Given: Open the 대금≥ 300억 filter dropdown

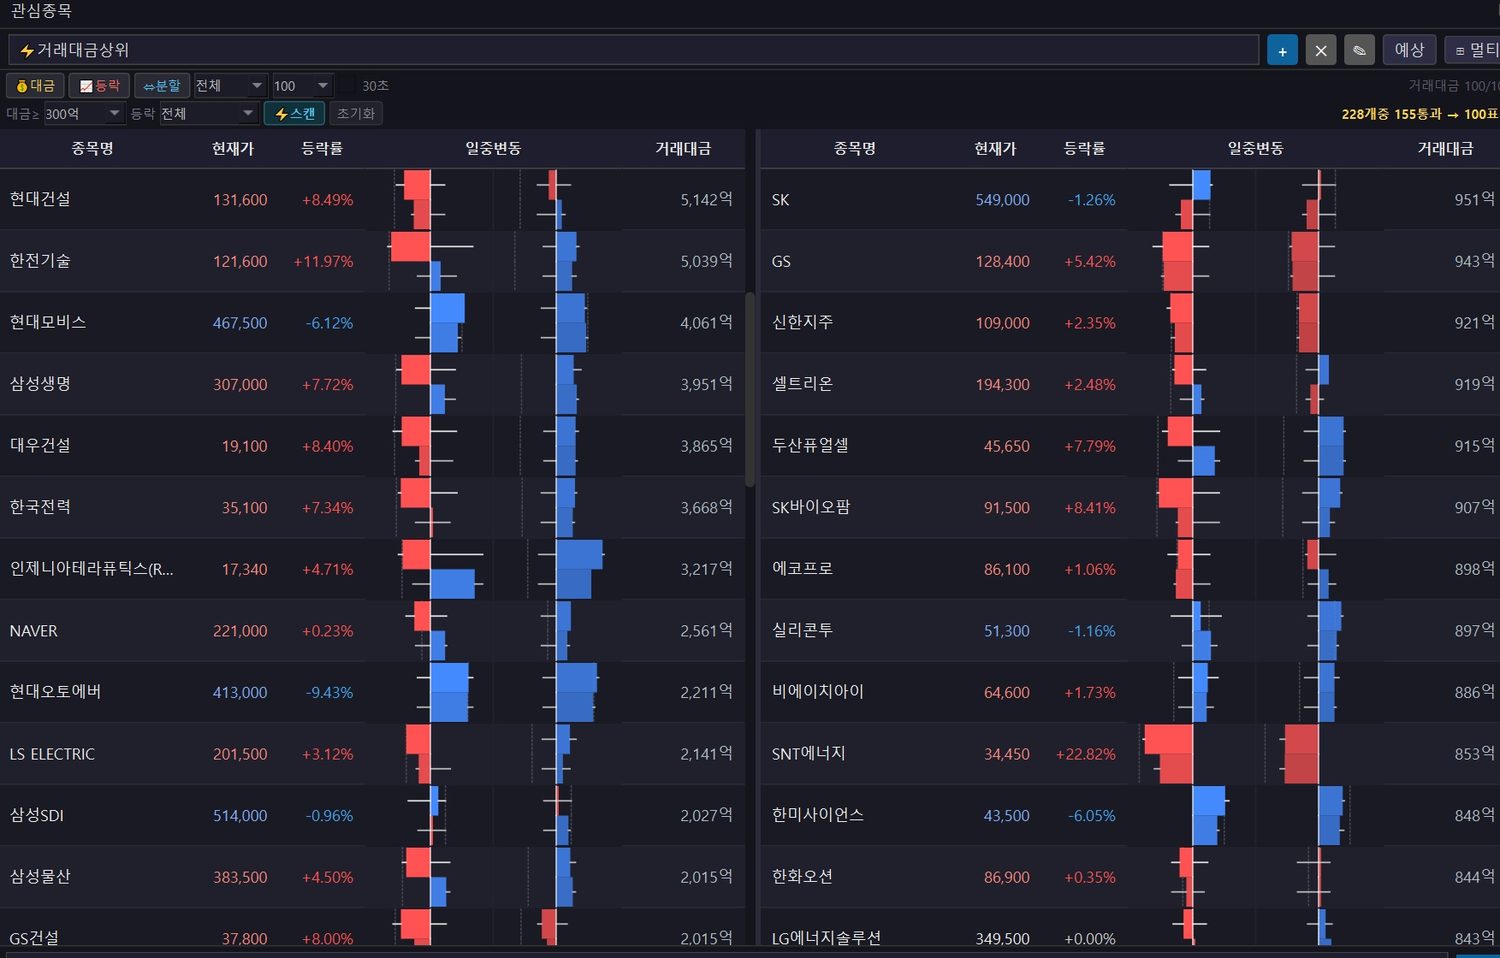Looking at the screenshot, I should [x=83, y=114].
